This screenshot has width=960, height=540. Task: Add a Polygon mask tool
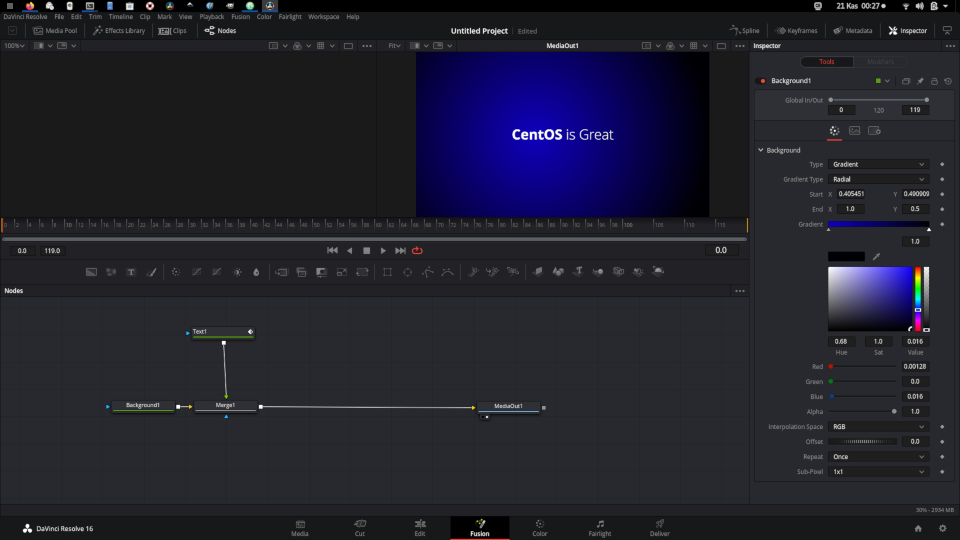point(428,272)
